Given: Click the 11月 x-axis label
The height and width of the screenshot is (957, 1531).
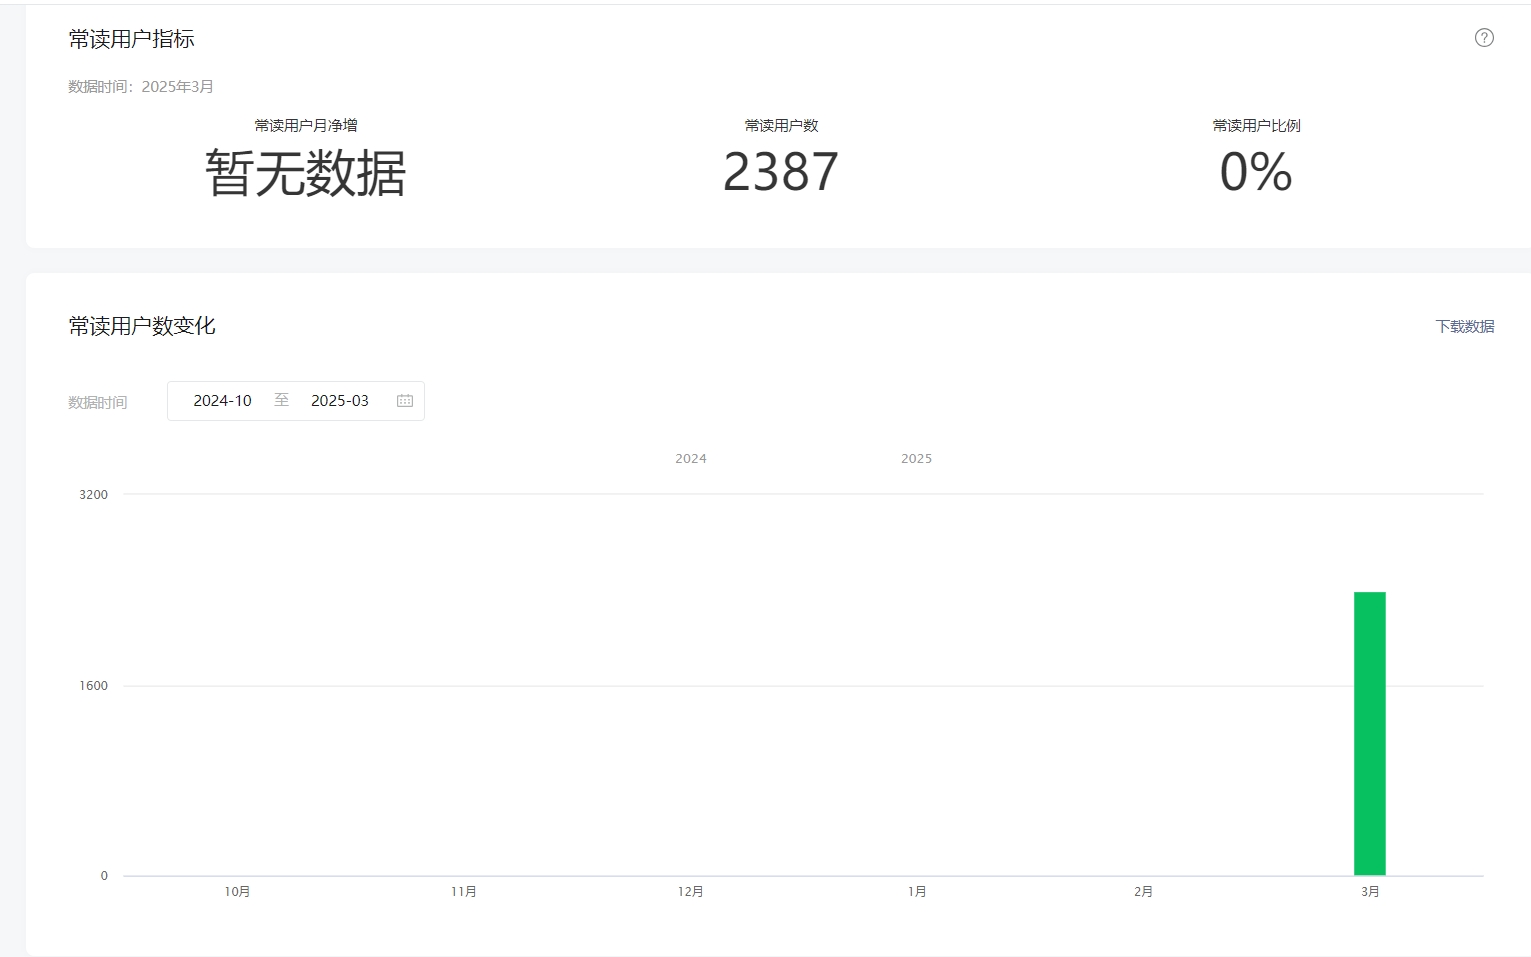Looking at the screenshot, I should [x=464, y=892].
